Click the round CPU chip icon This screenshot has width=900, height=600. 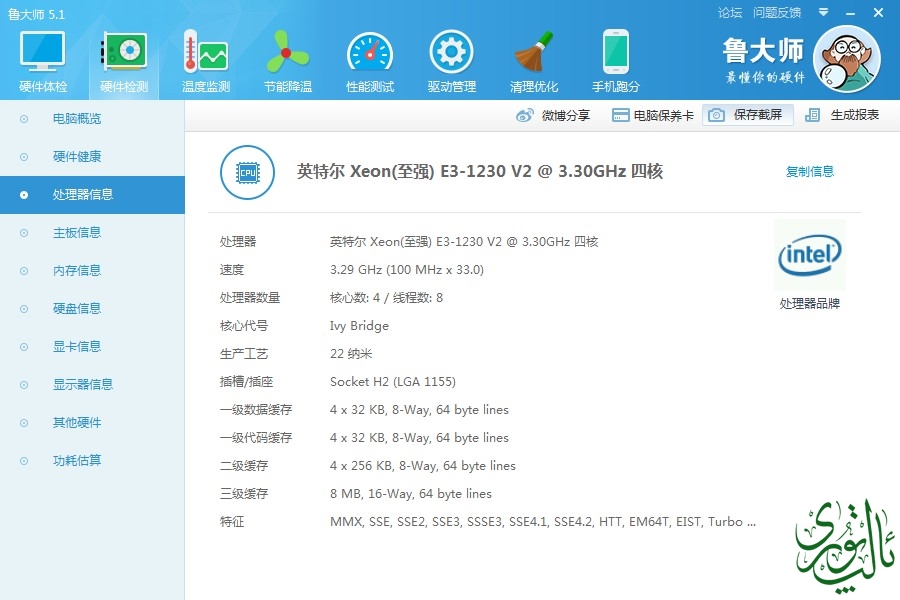[x=247, y=172]
